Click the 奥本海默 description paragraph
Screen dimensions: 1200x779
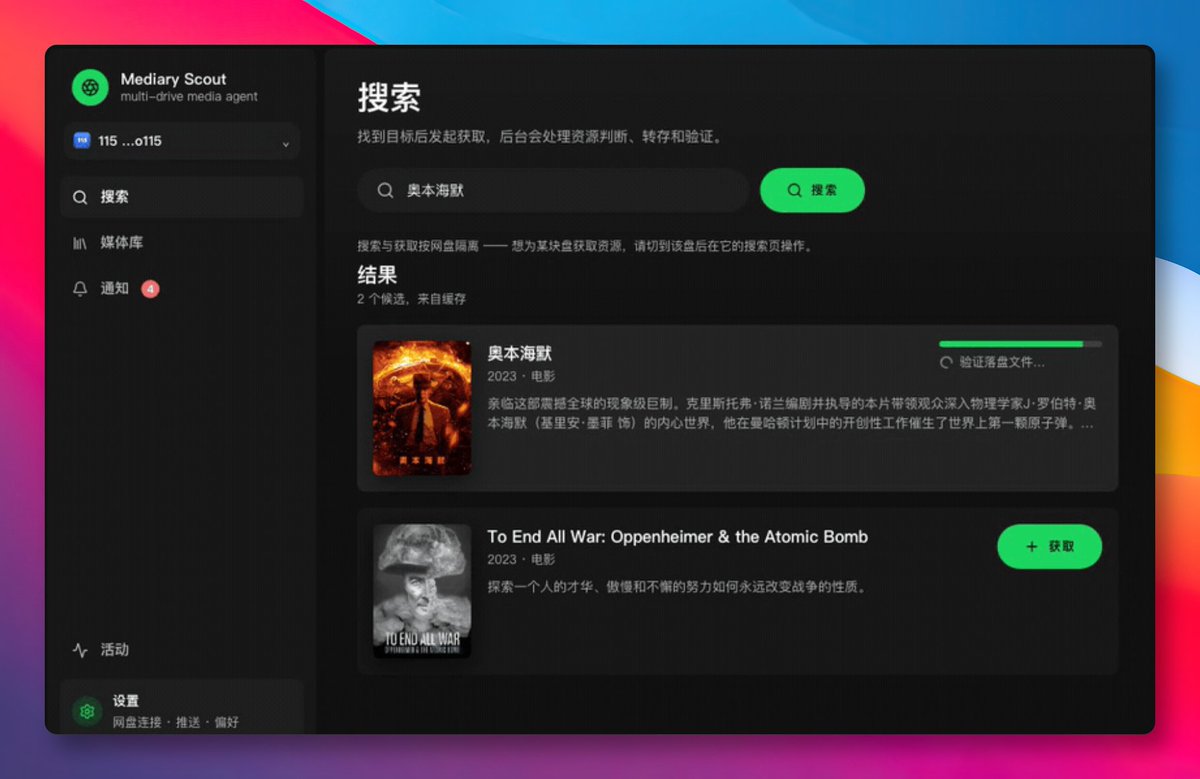(791, 414)
